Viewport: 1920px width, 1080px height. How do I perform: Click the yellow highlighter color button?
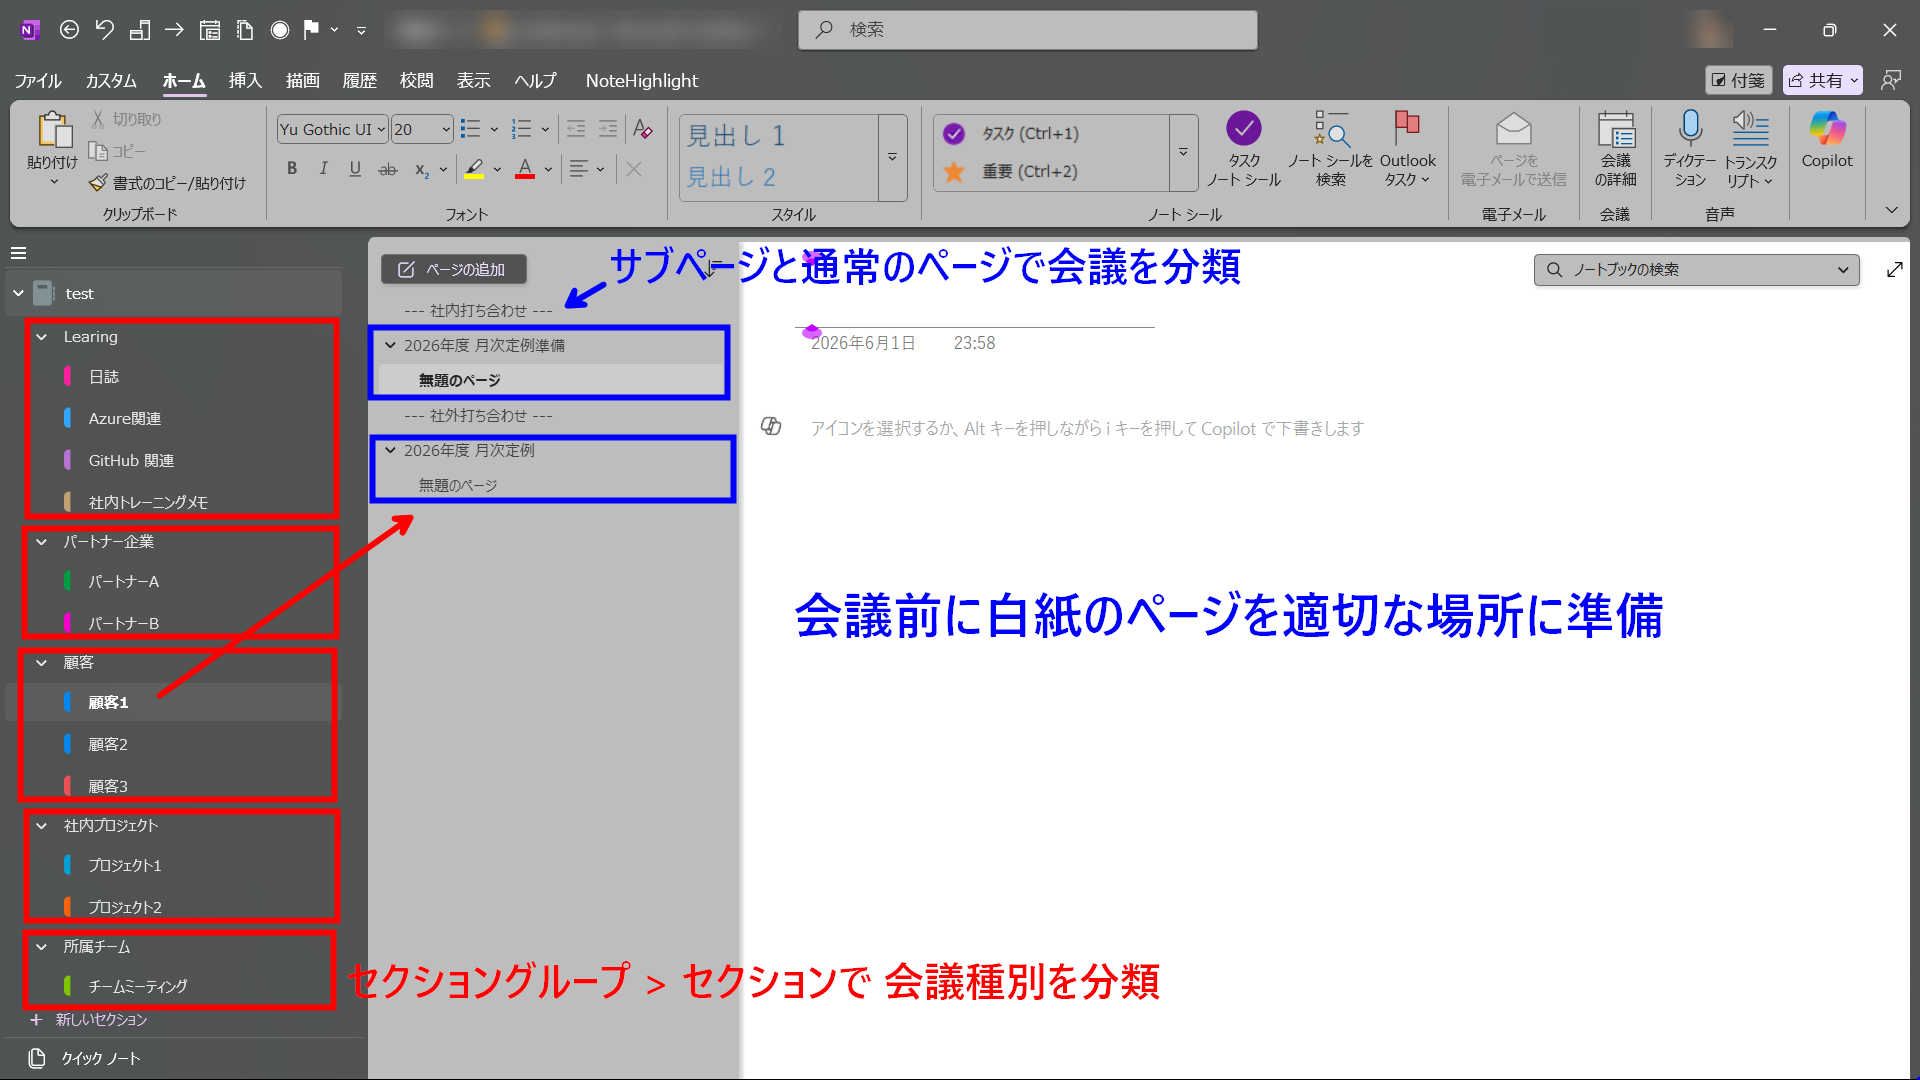click(474, 169)
